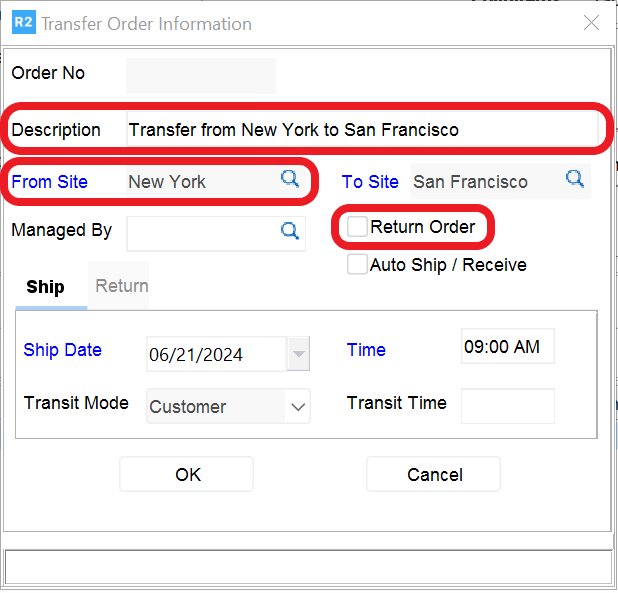Toggle the Auto Ship / Receive checkbox

(357, 265)
